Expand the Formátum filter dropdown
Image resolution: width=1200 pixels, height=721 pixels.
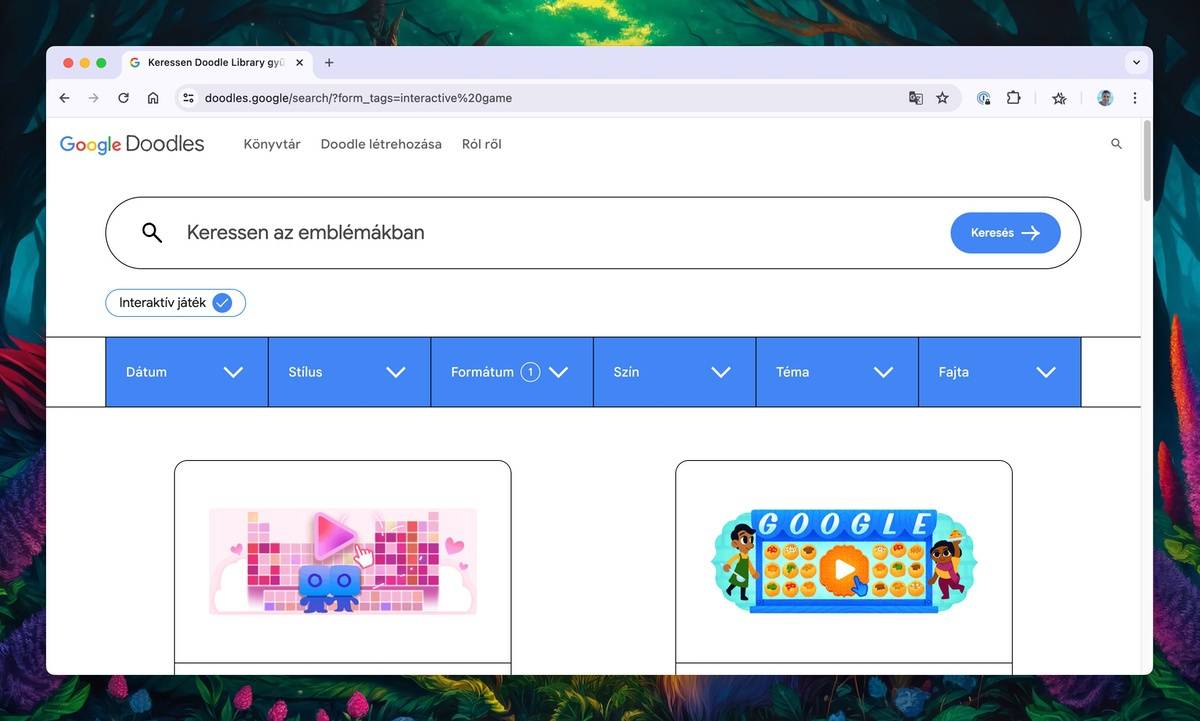point(512,372)
